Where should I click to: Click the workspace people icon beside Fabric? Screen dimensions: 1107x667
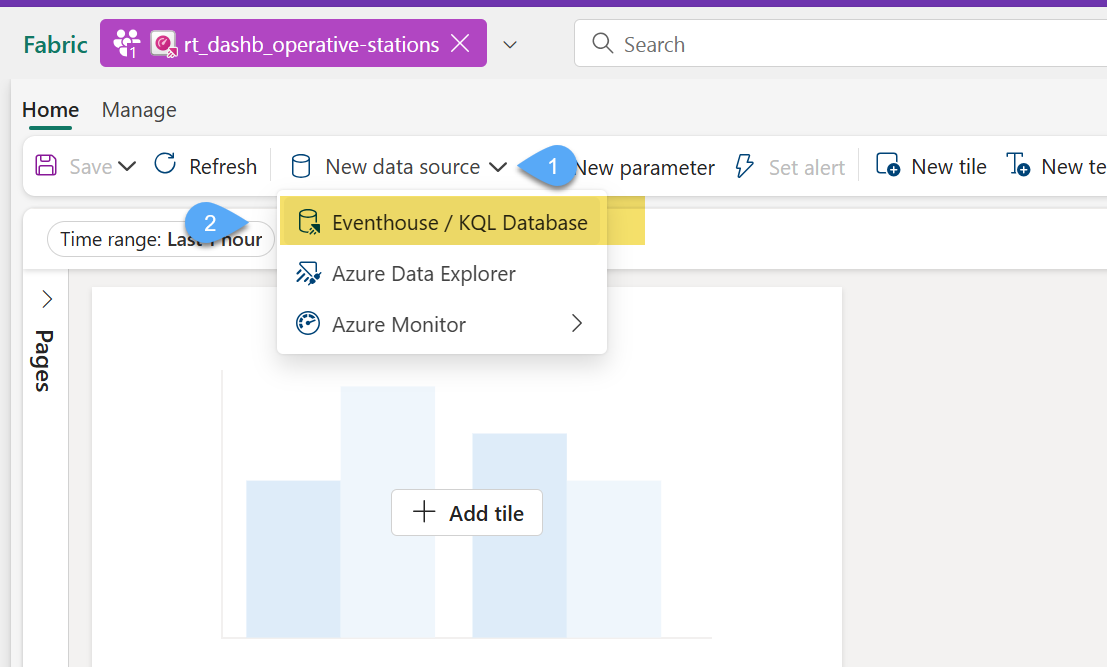pyautogui.click(x=126, y=44)
